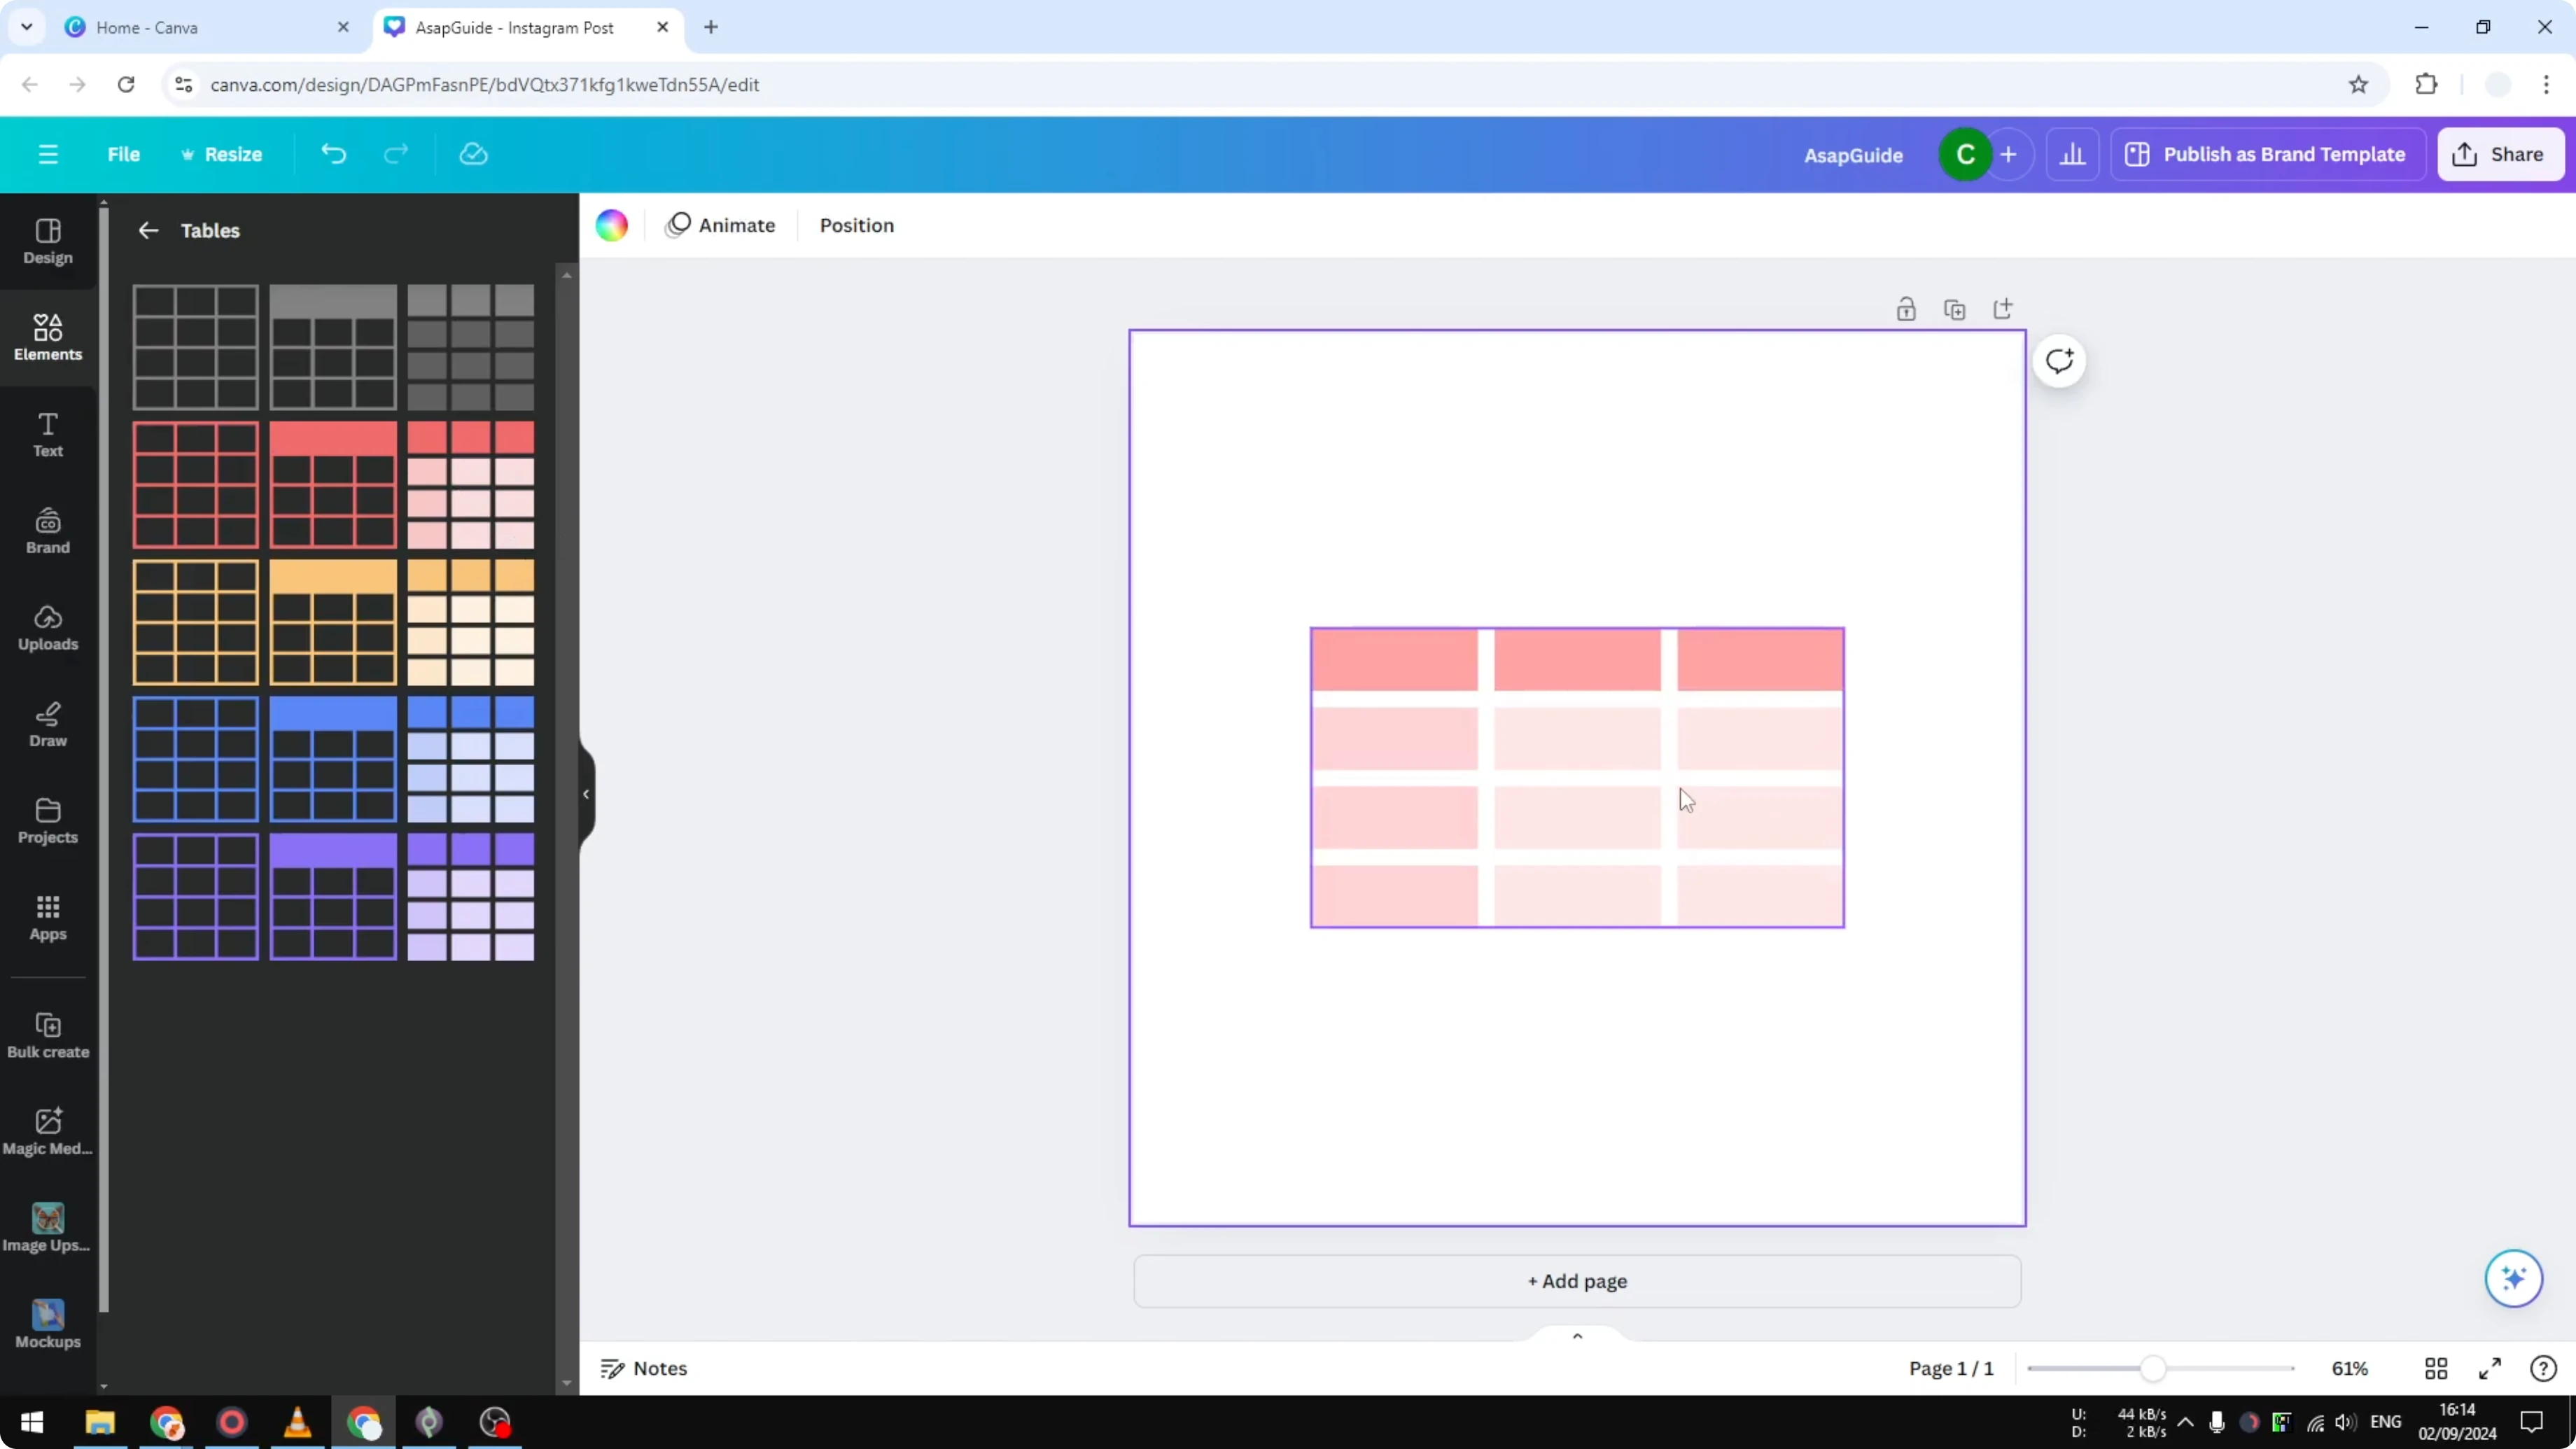This screenshot has width=2576, height=1449.
Task: Open VLC from the taskbar
Action: pos(298,1422)
